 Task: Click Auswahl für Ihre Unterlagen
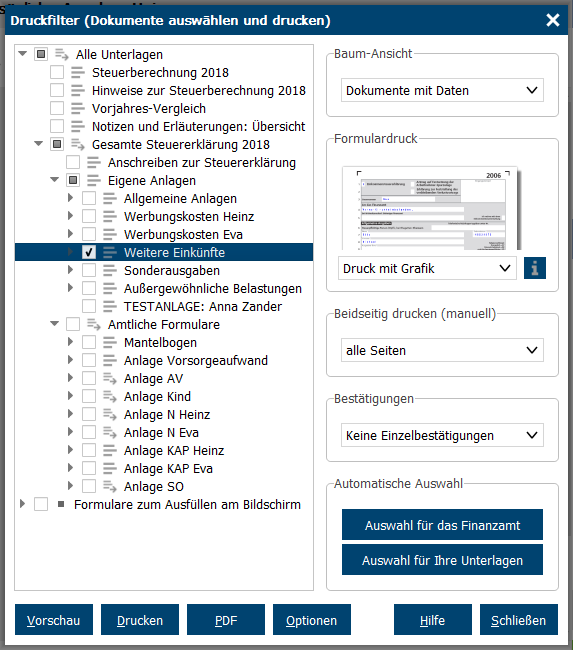coord(442,560)
